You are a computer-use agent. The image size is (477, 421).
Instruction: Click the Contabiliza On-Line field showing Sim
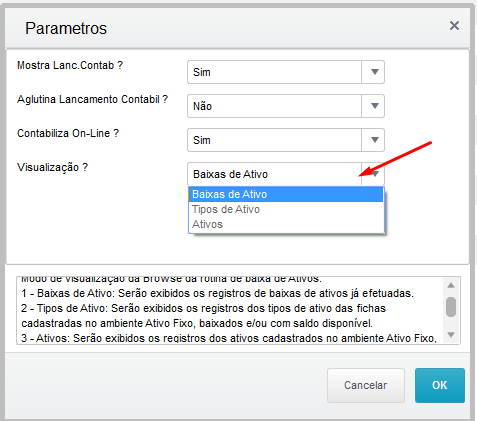[274, 140]
